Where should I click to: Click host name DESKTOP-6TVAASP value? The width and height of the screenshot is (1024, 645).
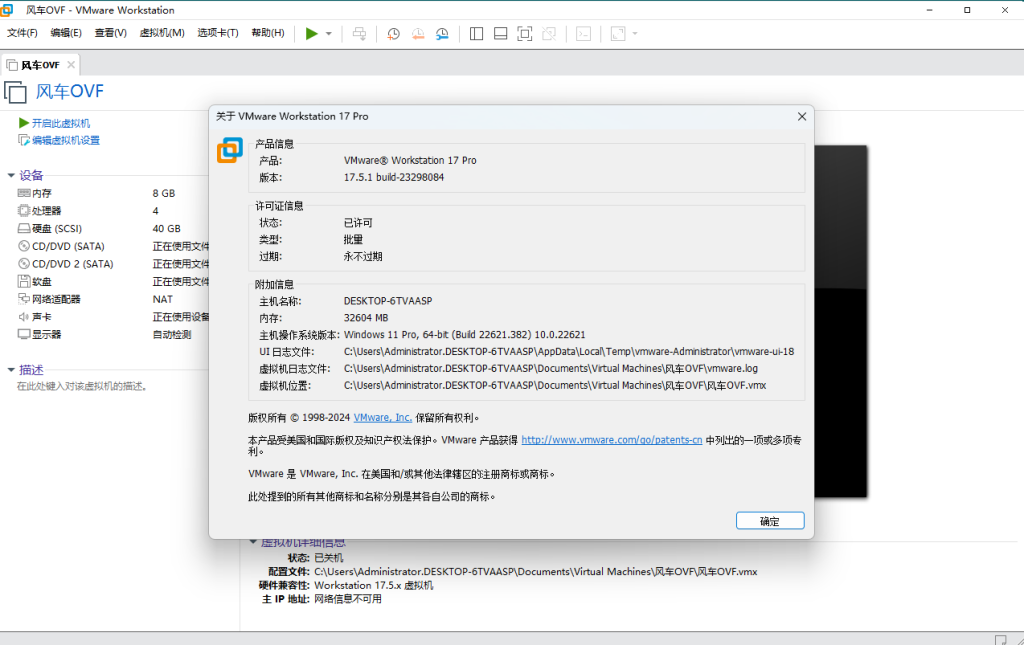pos(388,301)
